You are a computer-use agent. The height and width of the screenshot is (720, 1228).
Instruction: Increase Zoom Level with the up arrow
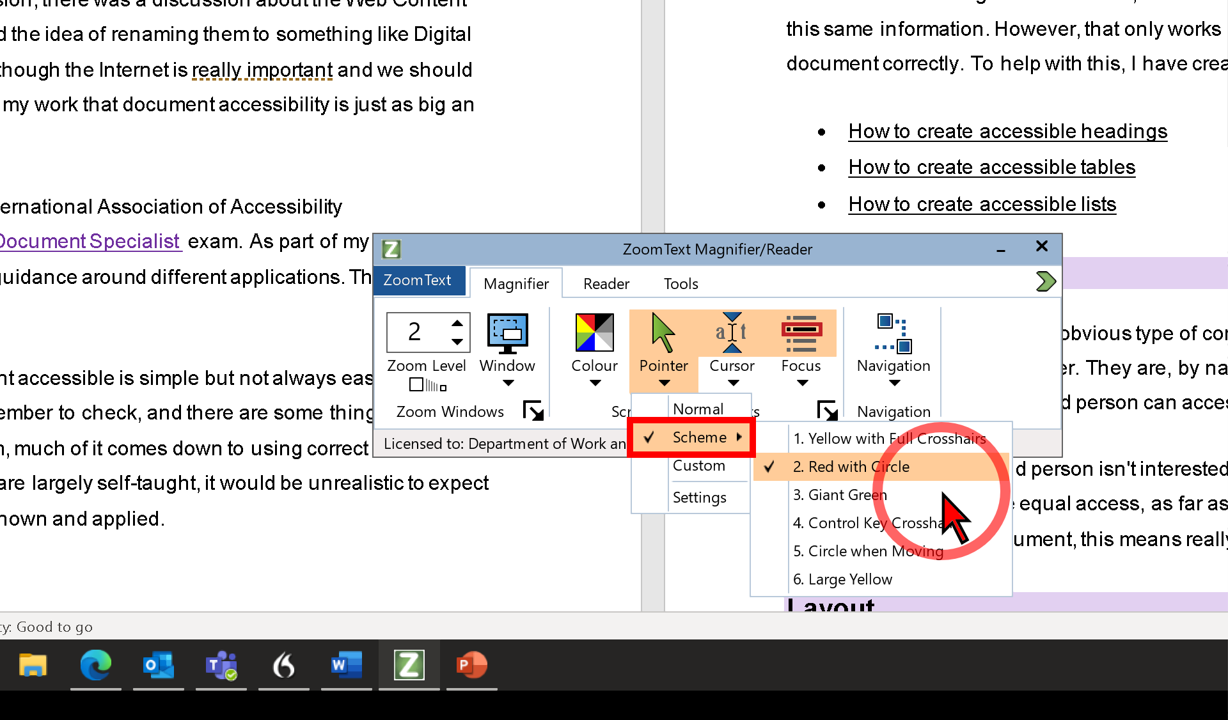coord(457,323)
